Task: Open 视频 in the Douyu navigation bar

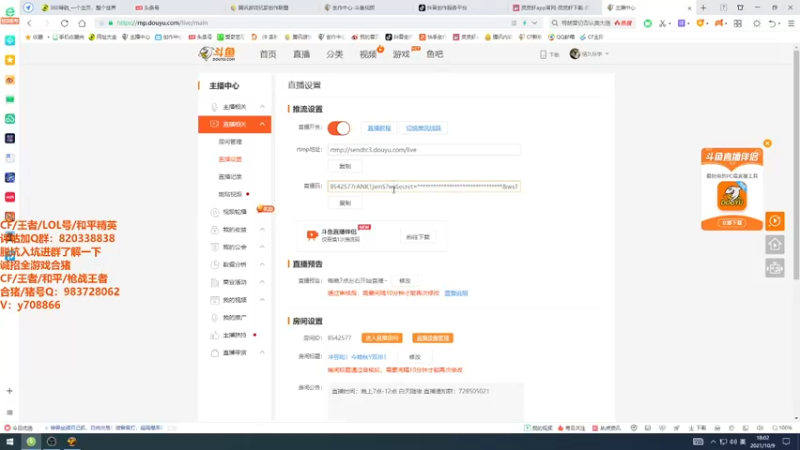Action: click(368, 54)
